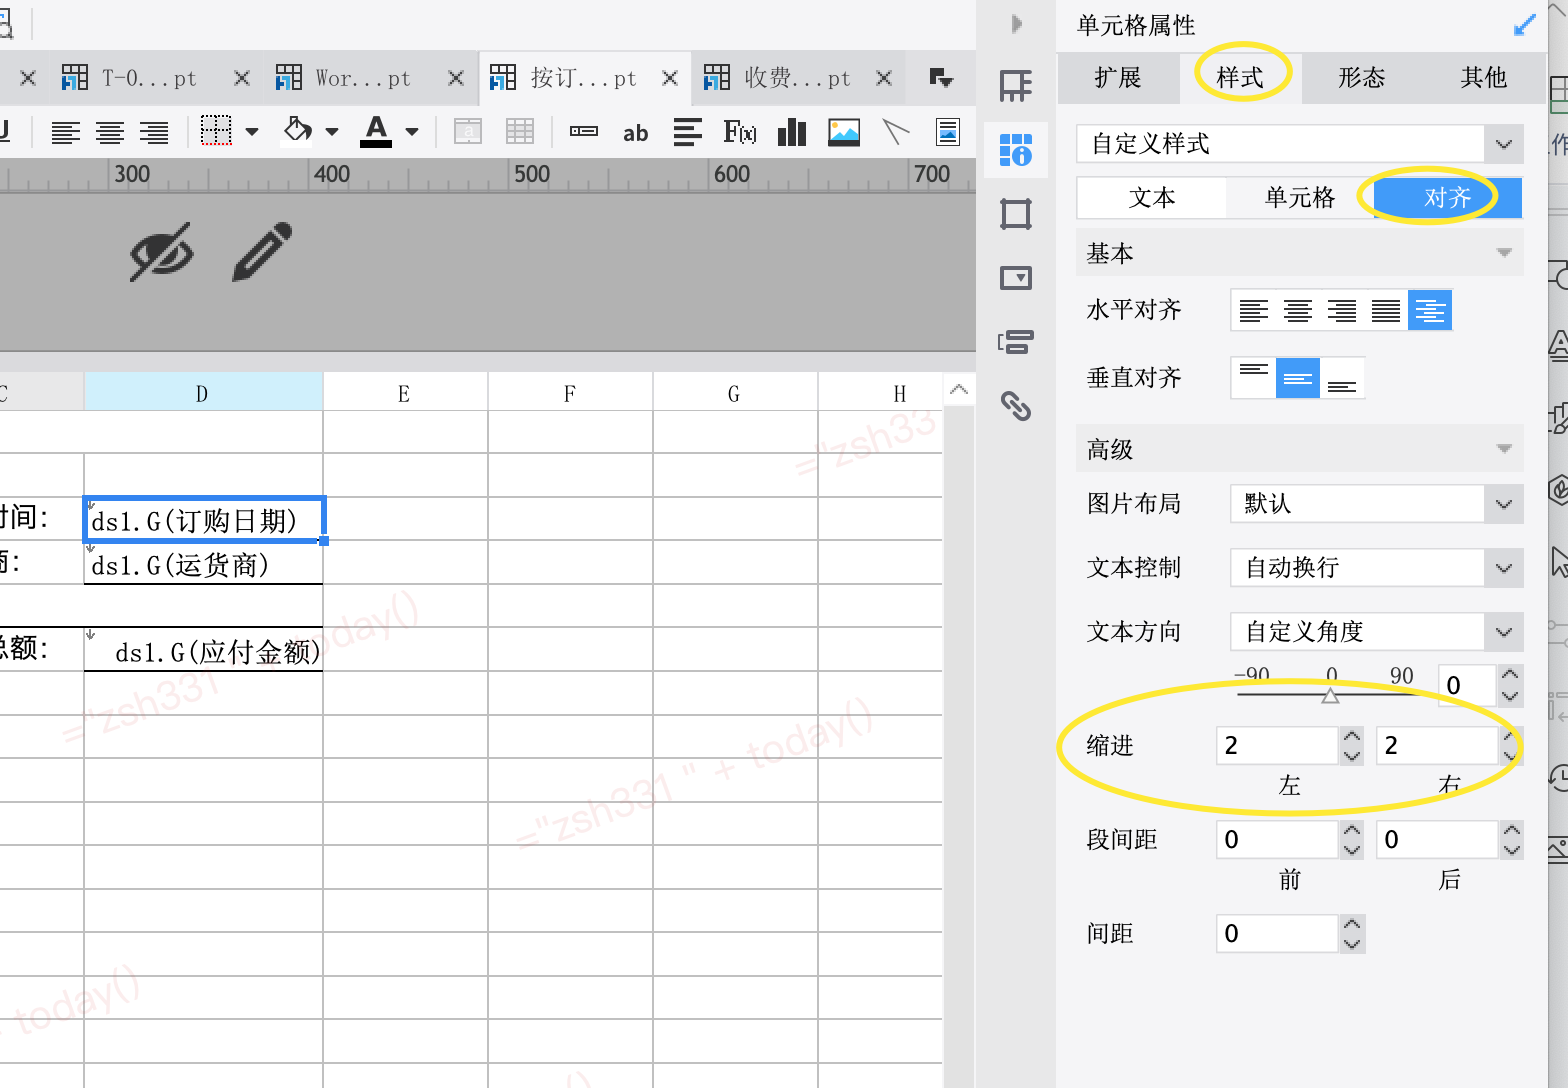
Task: Insert a formula with the F(x) icon
Action: tap(740, 131)
